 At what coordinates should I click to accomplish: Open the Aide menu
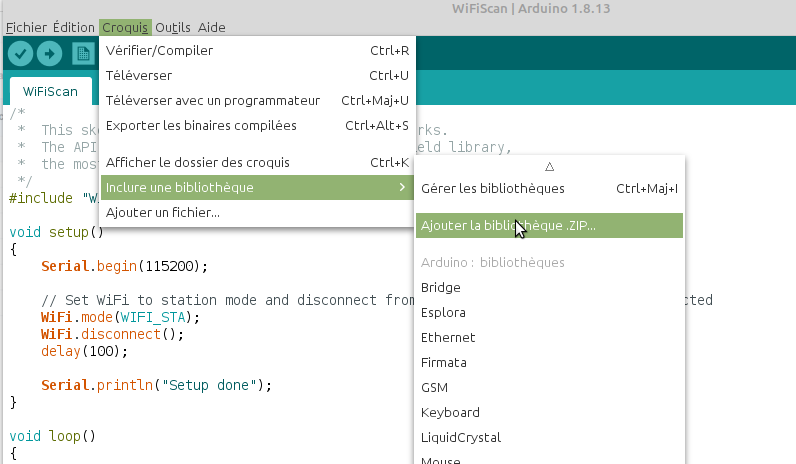pyautogui.click(x=211, y=27)
